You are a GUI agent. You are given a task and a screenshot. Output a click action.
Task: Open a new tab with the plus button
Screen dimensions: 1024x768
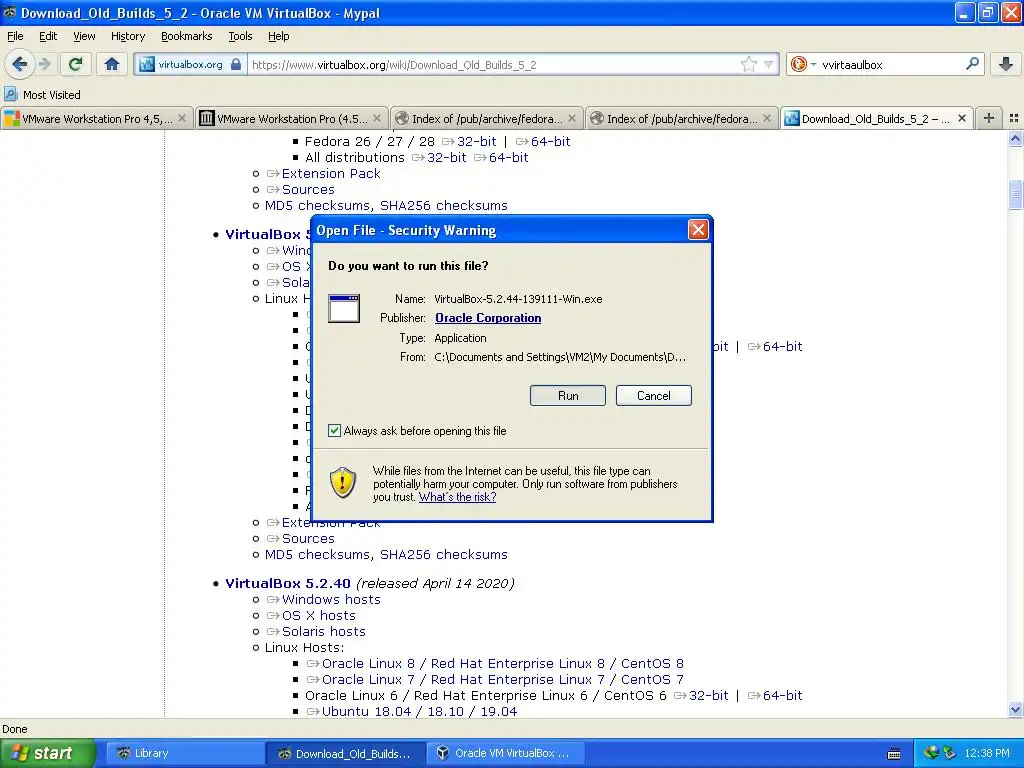(989, 118)
